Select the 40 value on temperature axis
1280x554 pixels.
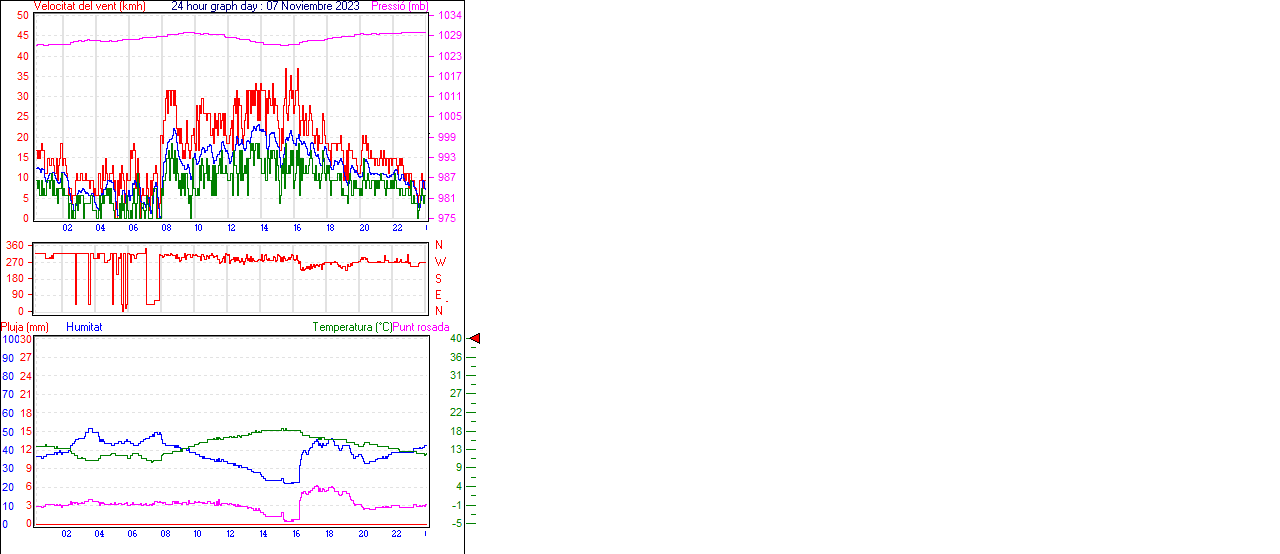tap(456, 339)
